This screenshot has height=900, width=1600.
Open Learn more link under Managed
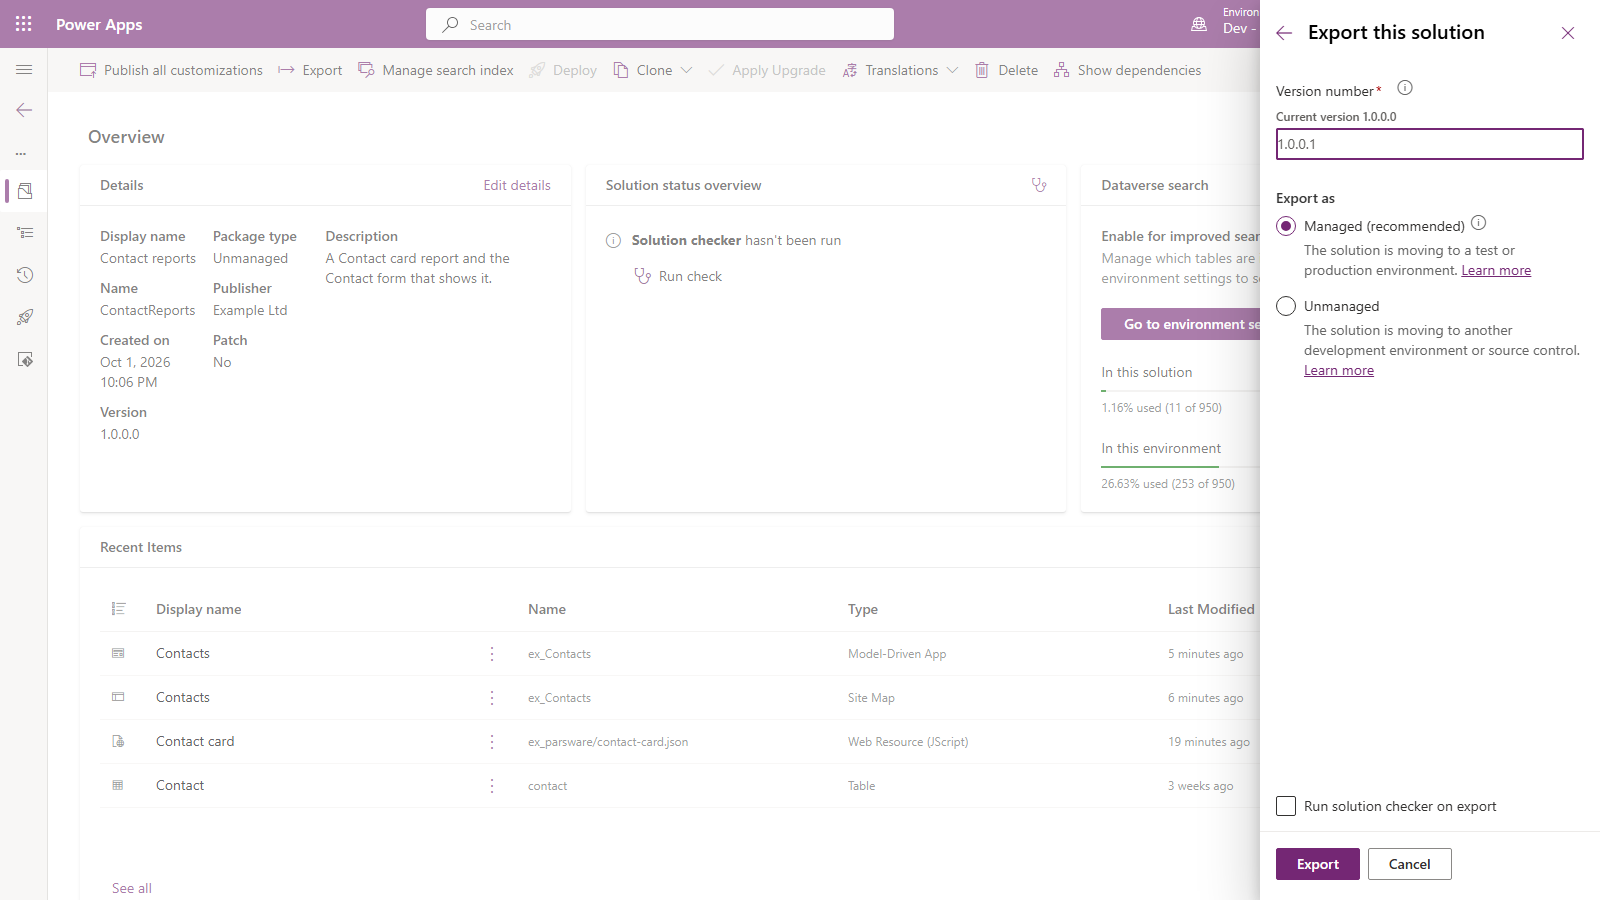tap(1496, 271)
